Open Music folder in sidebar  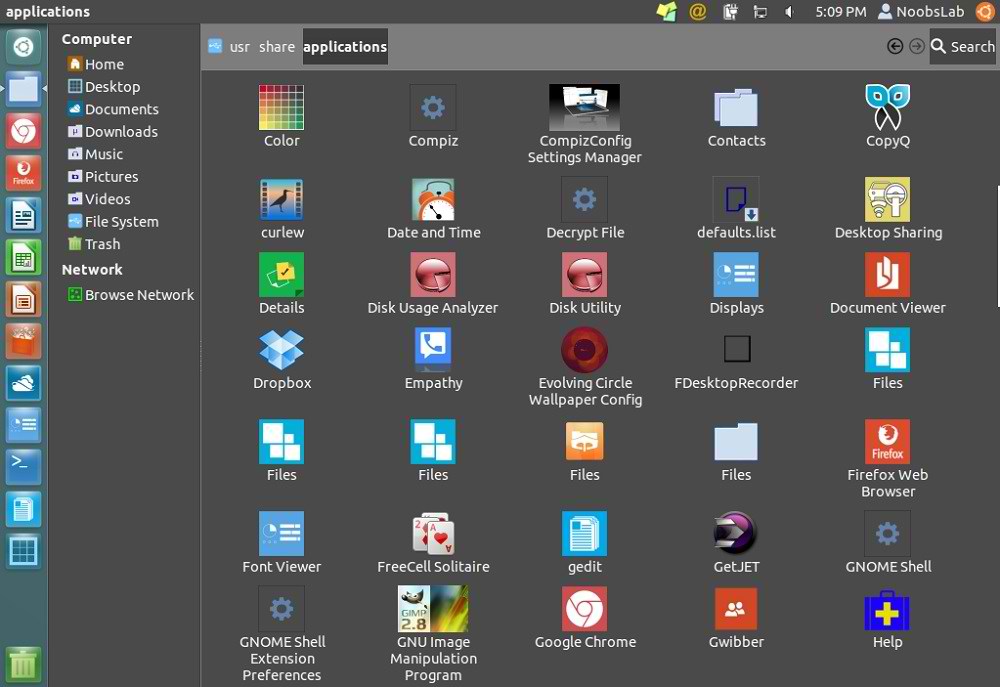click(95, 154)
